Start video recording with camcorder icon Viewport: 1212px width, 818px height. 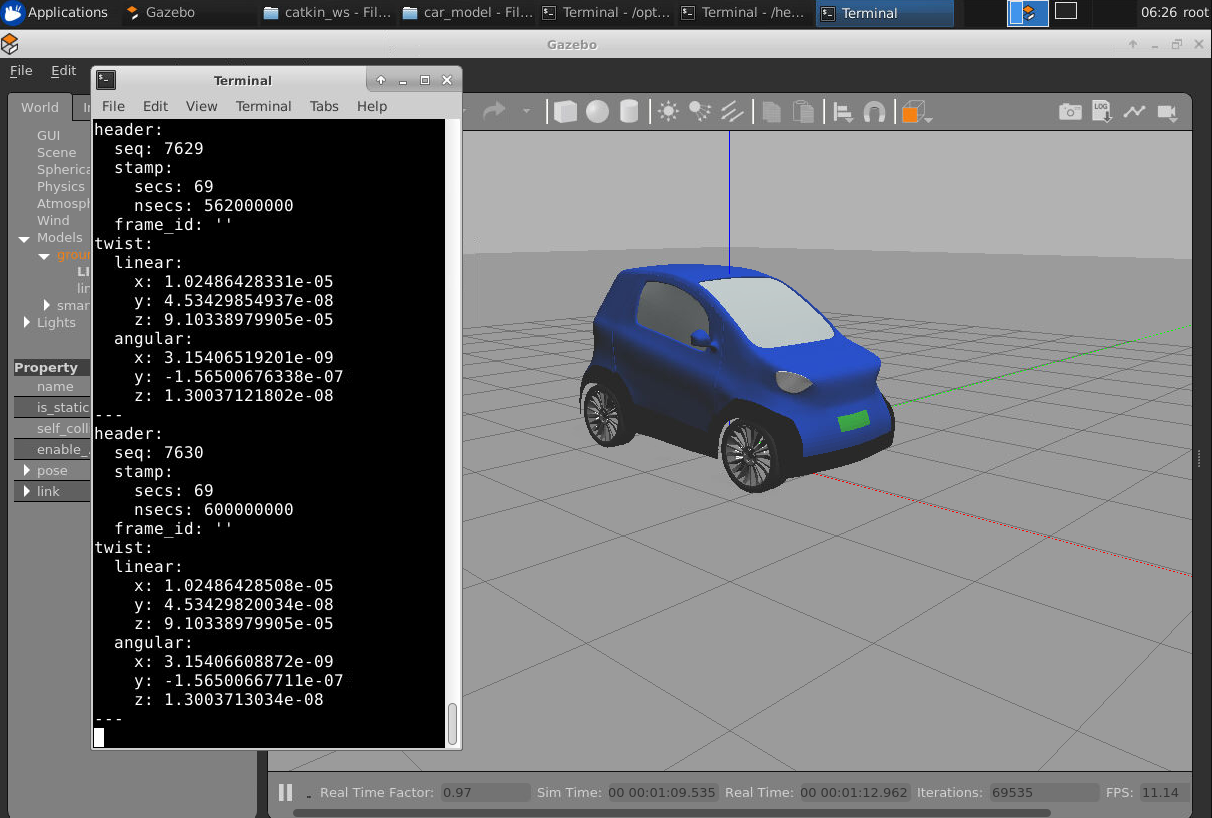point(1166,111)
